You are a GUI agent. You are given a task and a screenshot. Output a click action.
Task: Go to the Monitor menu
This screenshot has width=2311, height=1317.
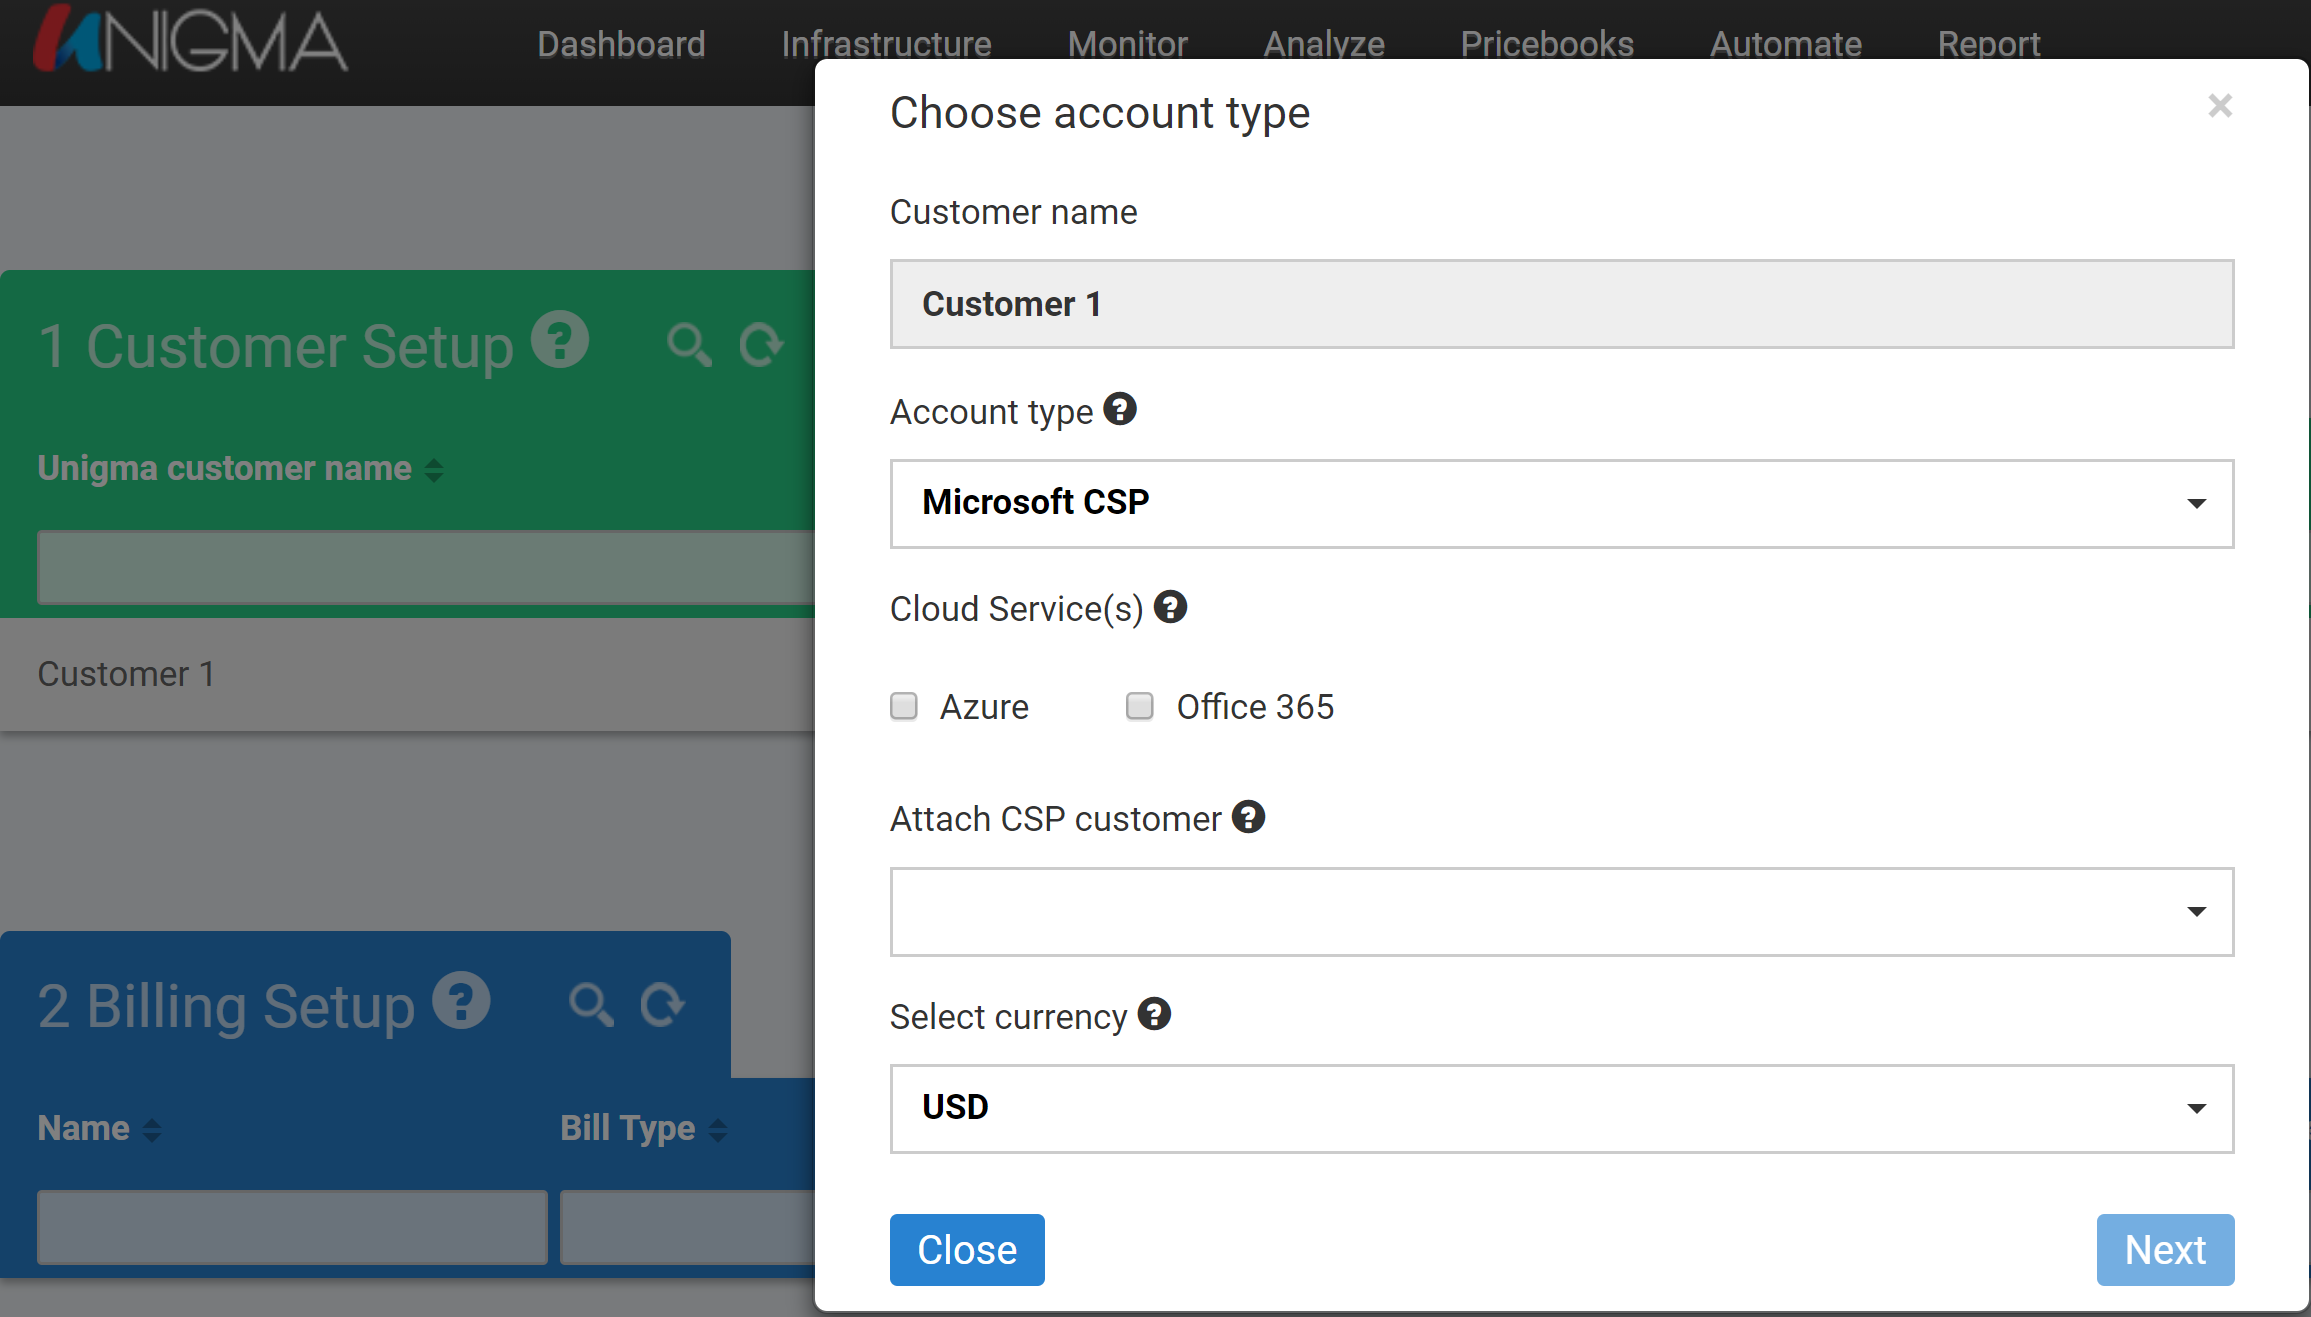click(x=1127, y=44)
